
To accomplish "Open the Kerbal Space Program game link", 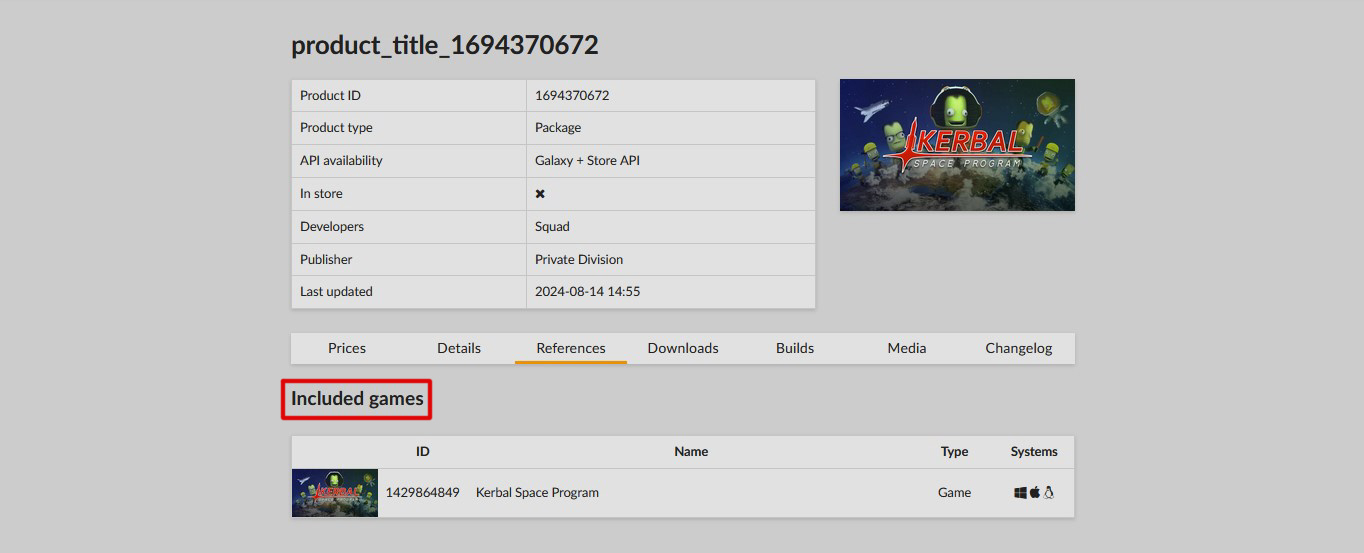I will point(537,492).
